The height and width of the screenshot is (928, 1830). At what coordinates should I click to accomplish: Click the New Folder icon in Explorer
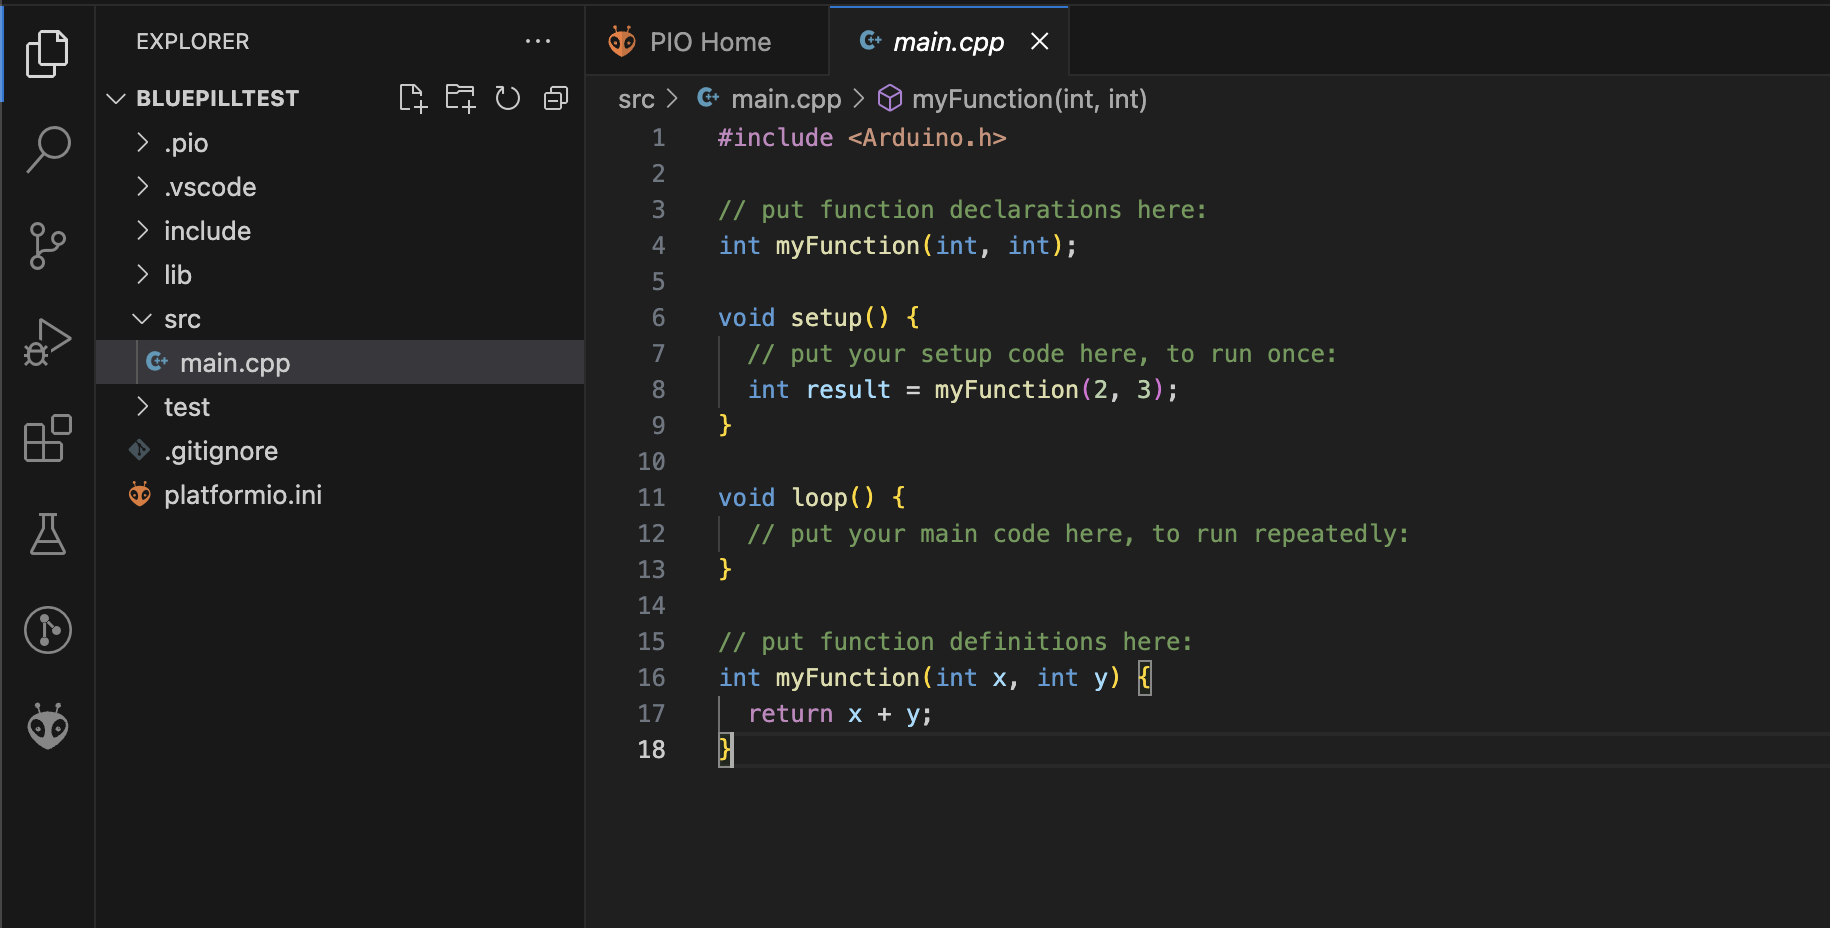point(460,98)
